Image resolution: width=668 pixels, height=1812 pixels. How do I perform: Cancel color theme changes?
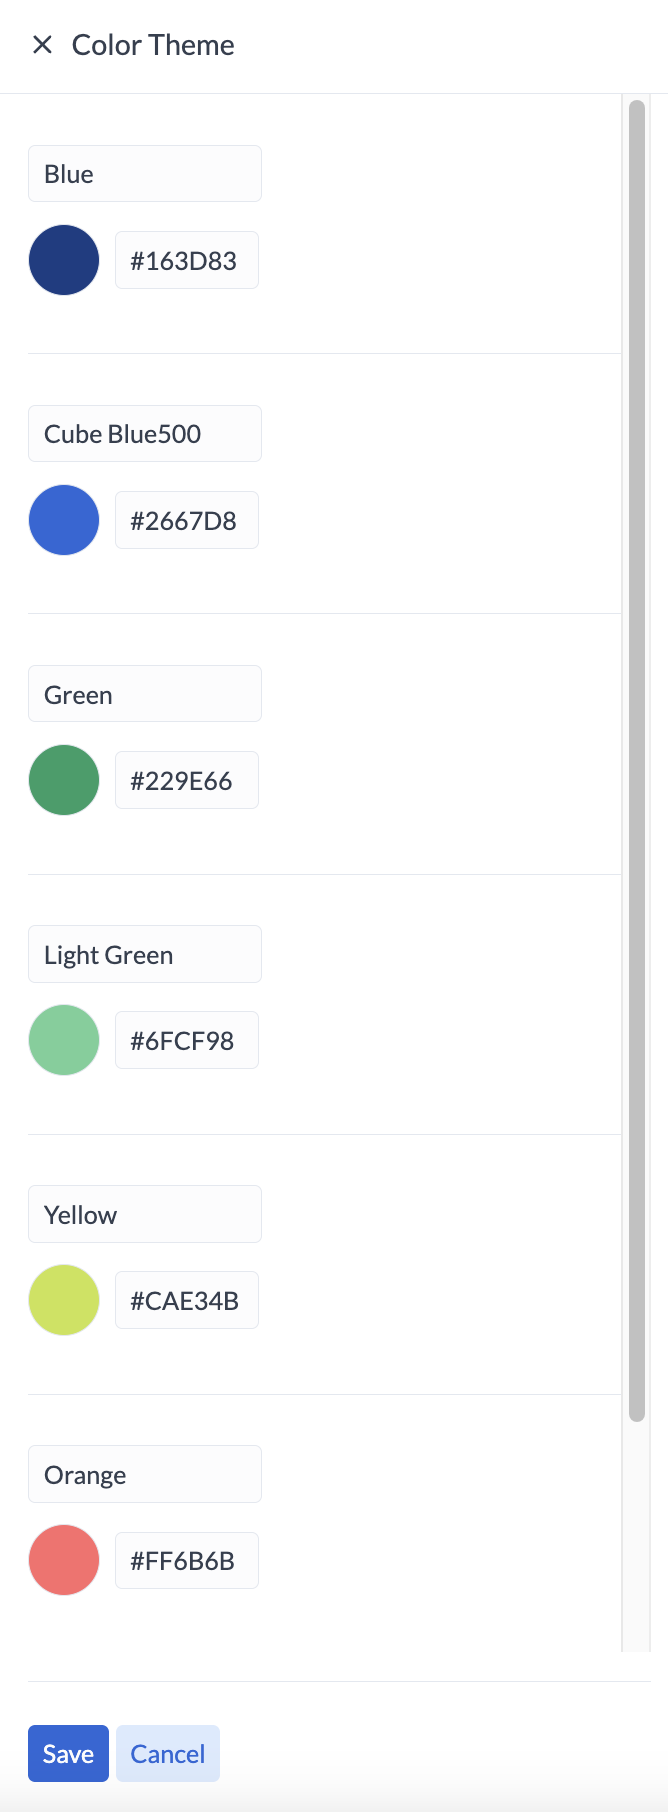click(x=168, y=1753)
